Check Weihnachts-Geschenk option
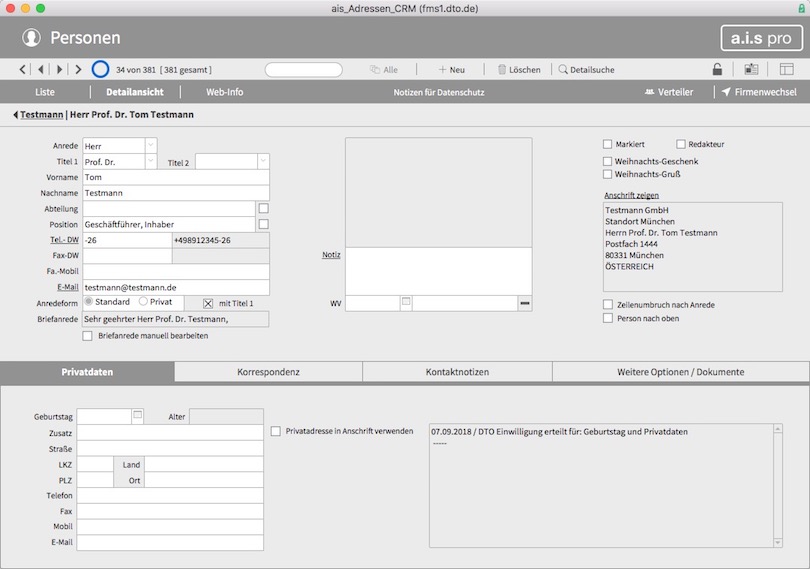The image size is (810, 569). pyautogui.click(x=608, y=161)
